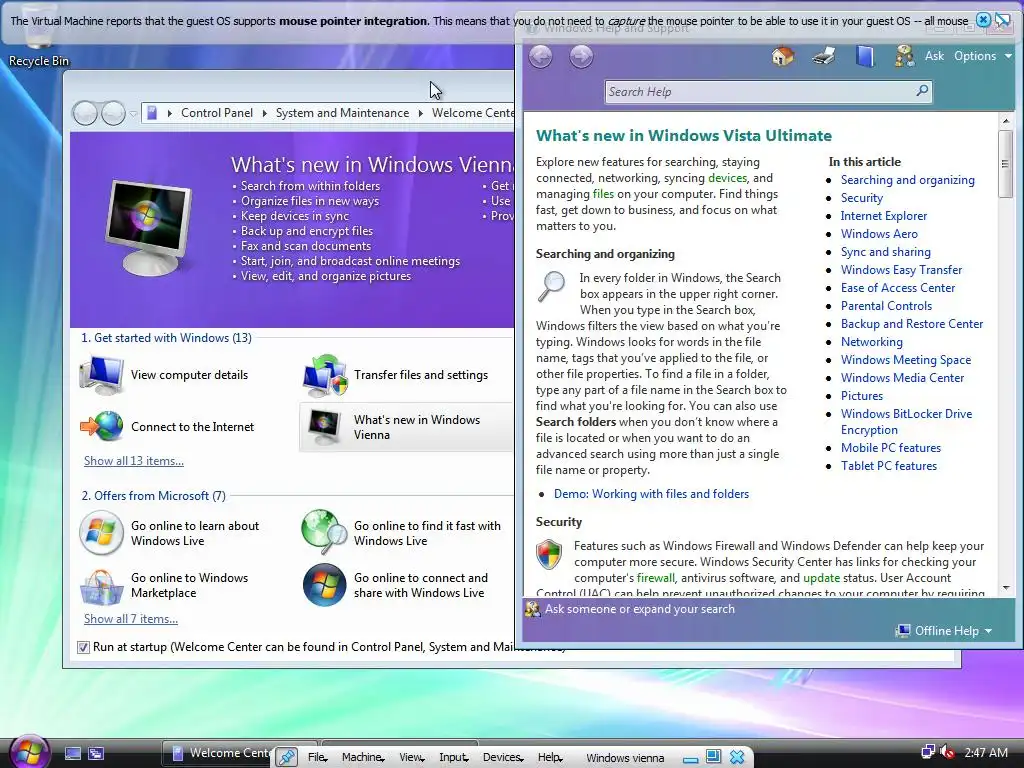Viewport: 1024px width, 768px height.
Task: Click VM toolbar restore window icon
Action: point(713,756)
